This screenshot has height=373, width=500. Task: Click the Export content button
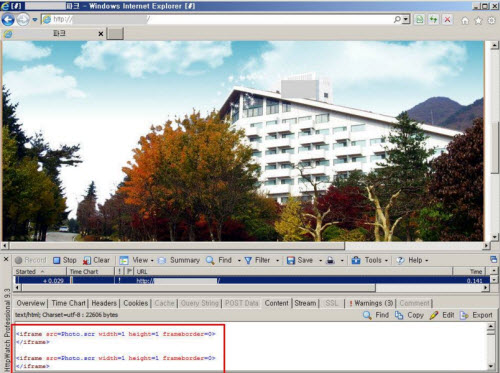coord(476,315)
